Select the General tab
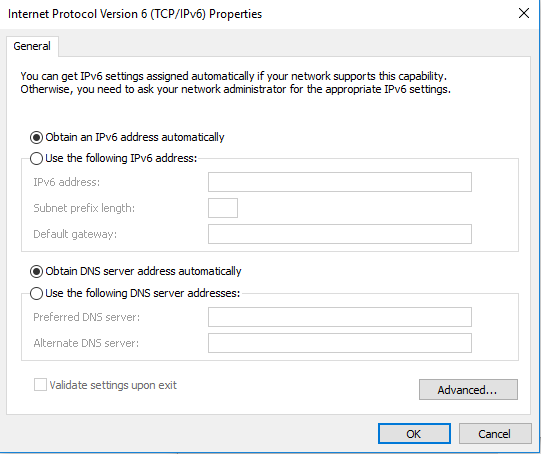The width and height of the screenshot is (541, 454). coord(32,46)
